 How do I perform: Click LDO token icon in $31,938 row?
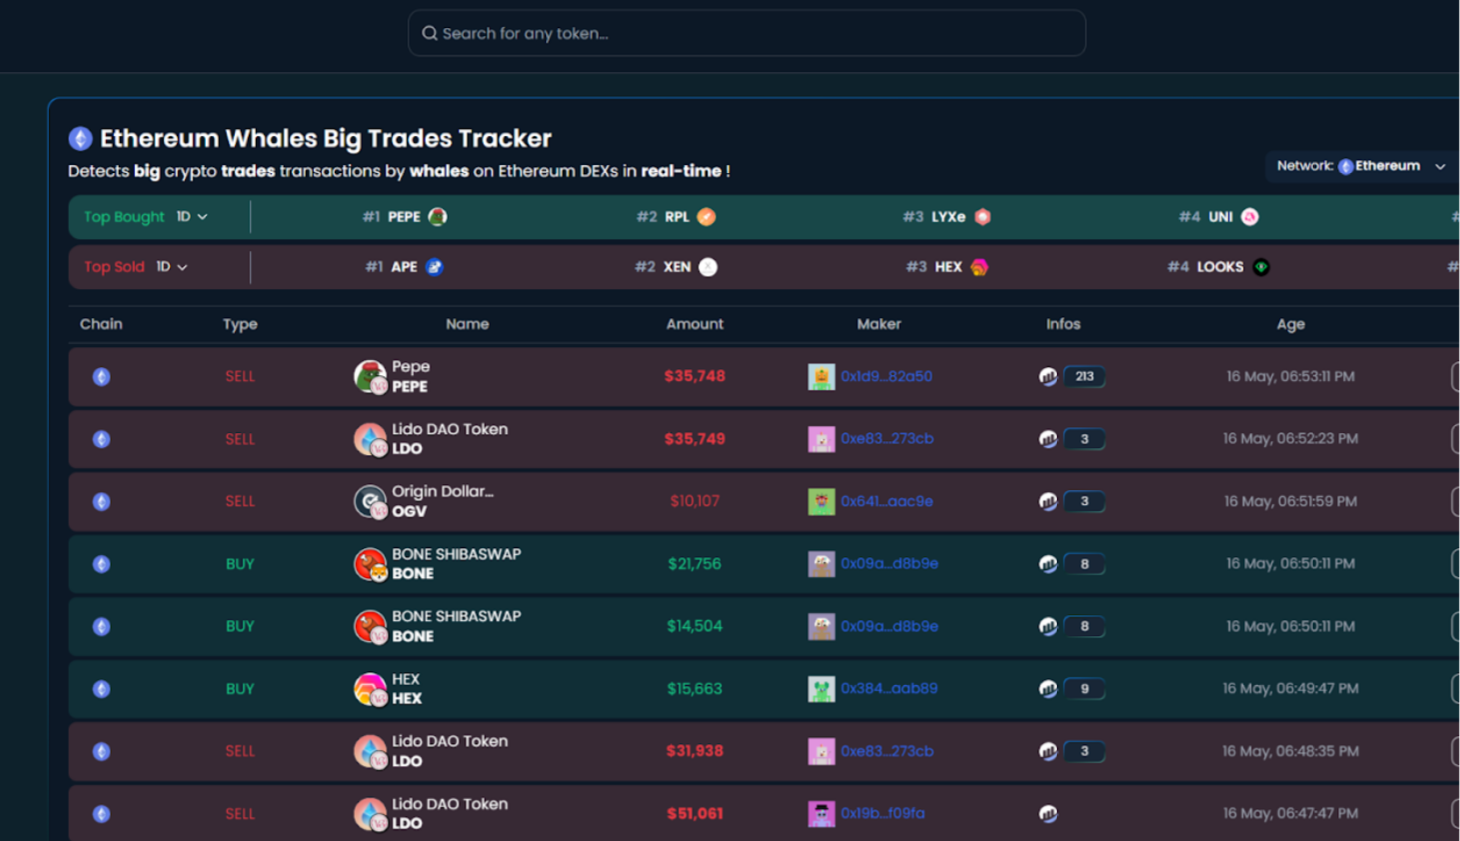(370, 752)
